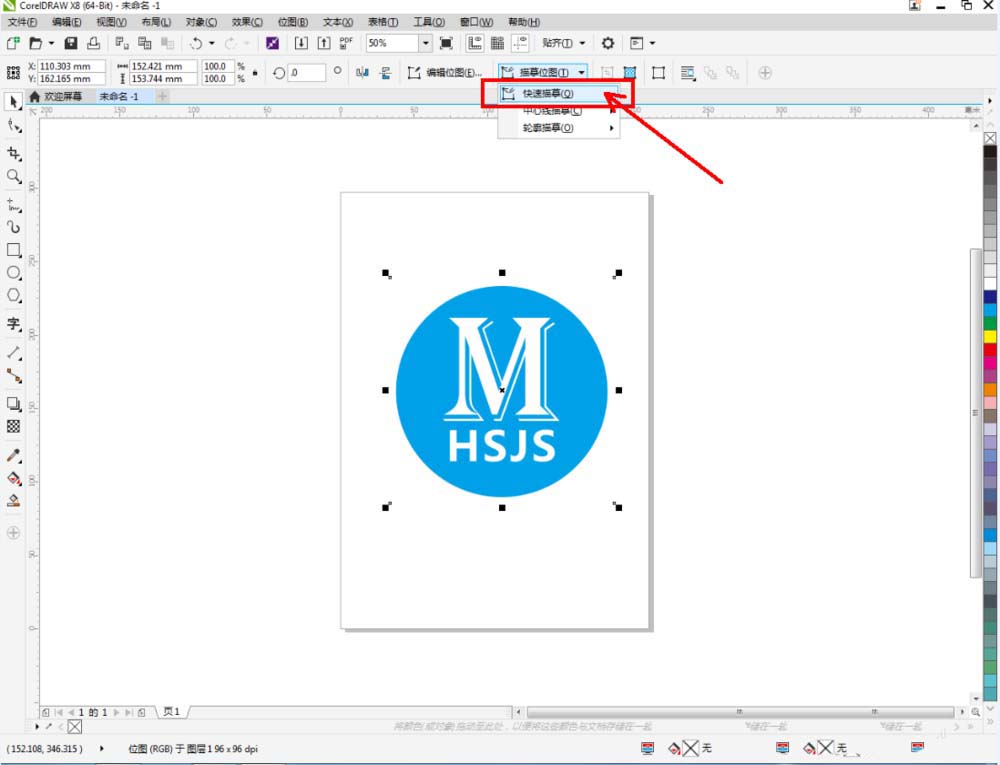The width and height of the screenshot is (1000, 765).
Task: Click the X position input field
Action: [x=71, y=66]
